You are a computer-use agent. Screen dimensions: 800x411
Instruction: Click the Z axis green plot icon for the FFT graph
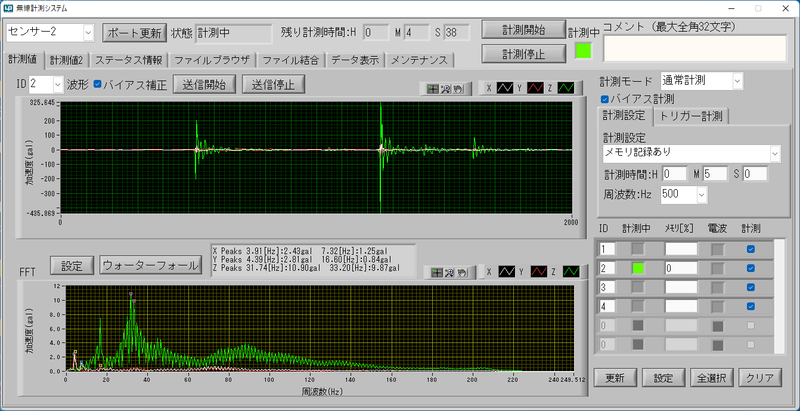pyautogui.click(x=571, y=272)
